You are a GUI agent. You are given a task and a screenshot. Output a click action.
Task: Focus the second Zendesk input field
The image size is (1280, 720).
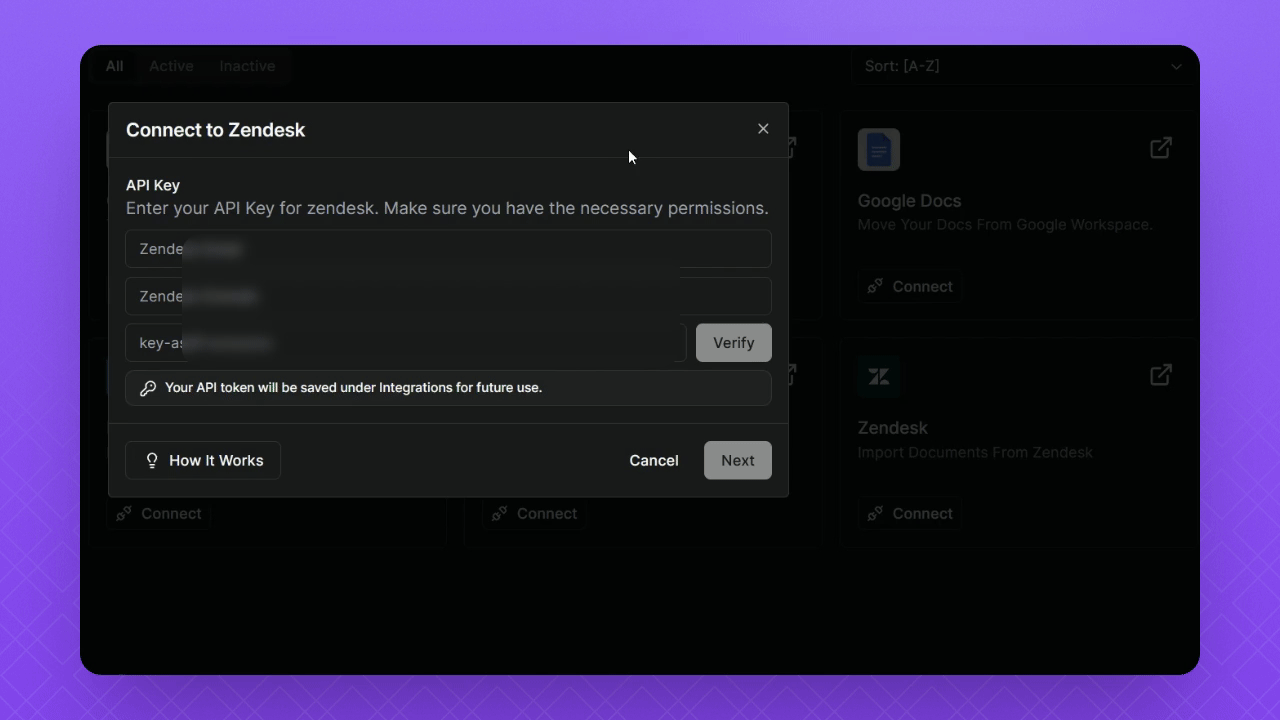448,296
